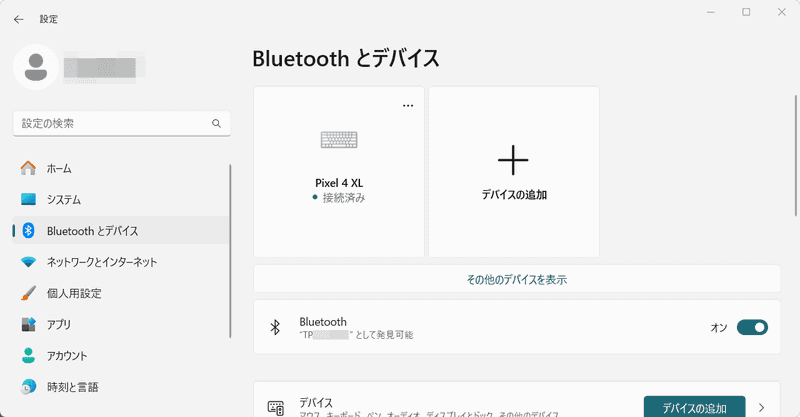Click the main page scrollbar
This screenshot has height=417, width=800.
point(795,156)
